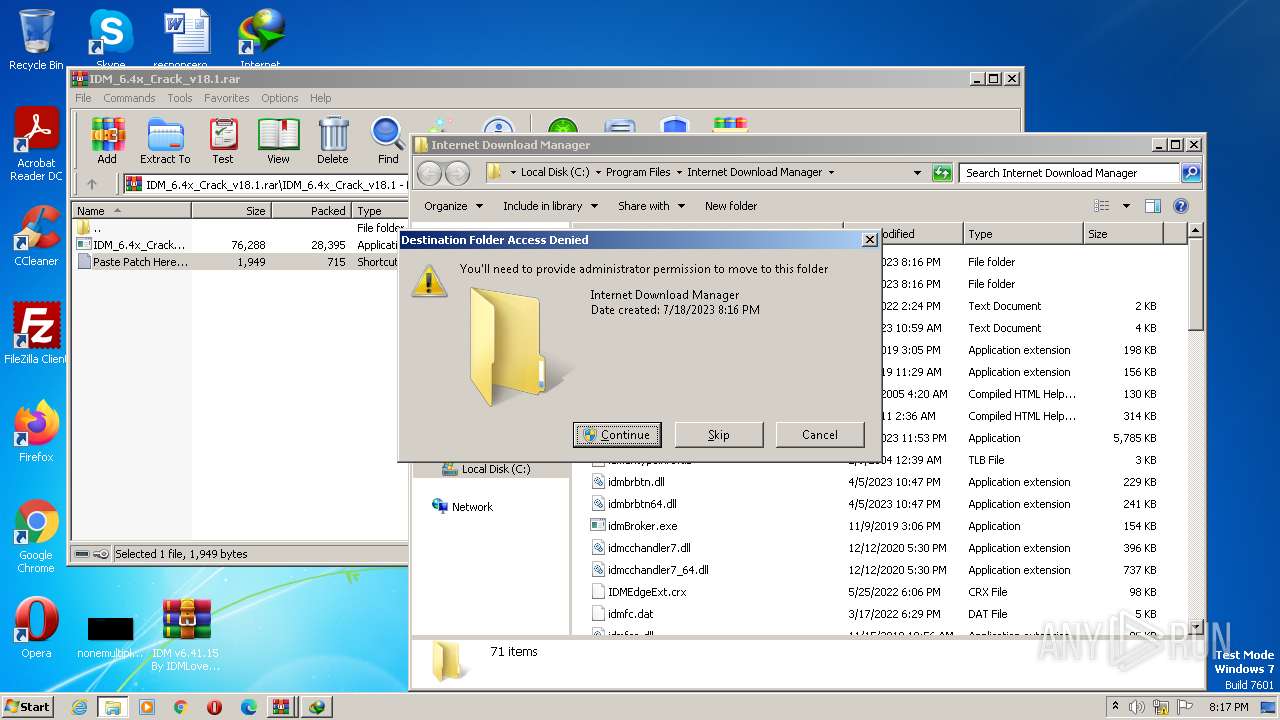Open WinRAR Tools menu
This screenshot has width=1280, height=720.
click(180, 98)
